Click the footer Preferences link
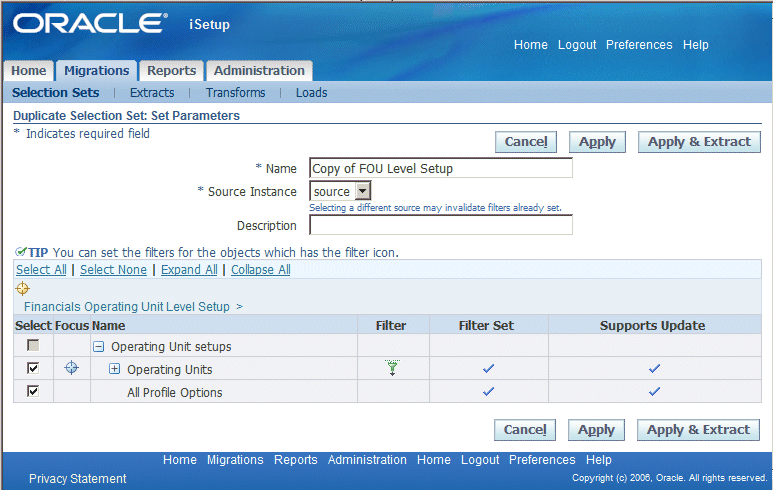773x490 pixels. pyautogui.click(x=542, y=460)
